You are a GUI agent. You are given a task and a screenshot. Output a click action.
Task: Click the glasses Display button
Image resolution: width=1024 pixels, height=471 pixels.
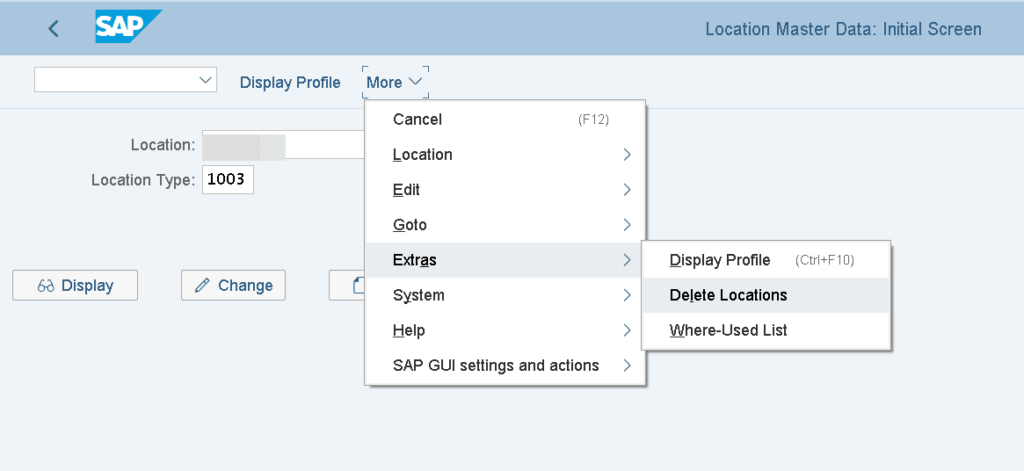tap(75, 285)
